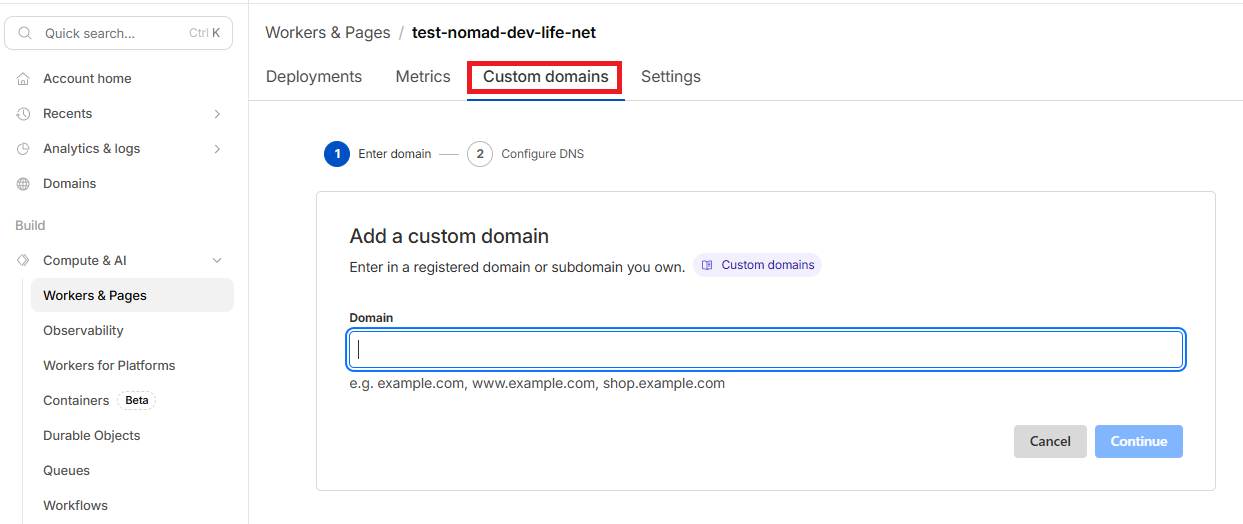
Task: Select step 2 Configure DNS circle
Action: tap(480, 154)
